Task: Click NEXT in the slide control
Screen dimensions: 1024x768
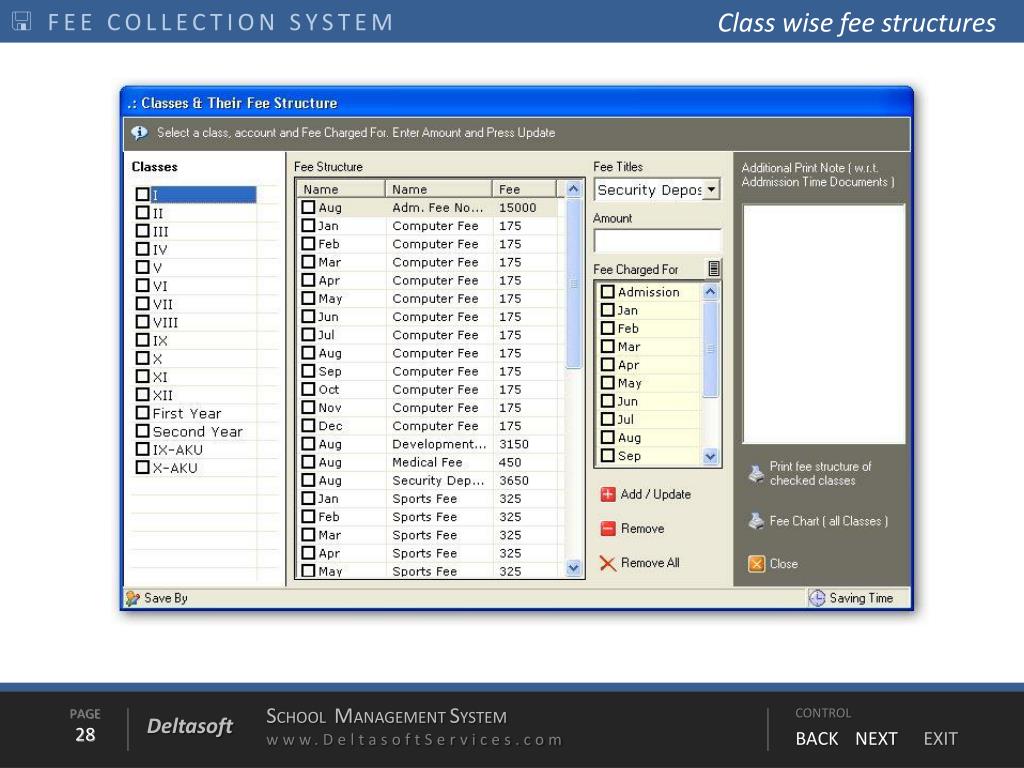Action: coord(876,739)
